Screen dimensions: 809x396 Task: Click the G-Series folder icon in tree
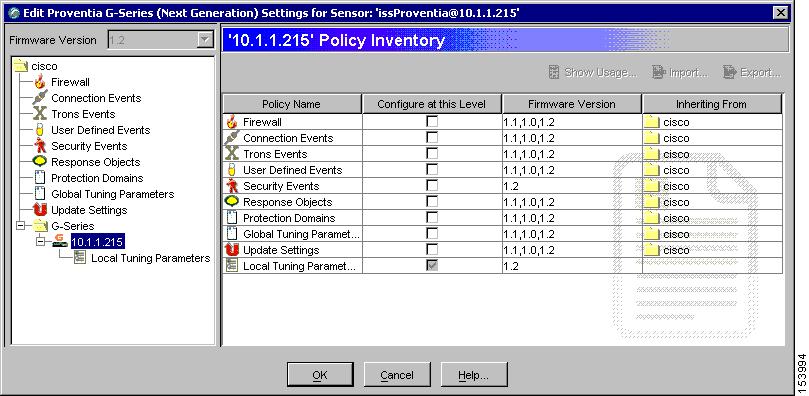40,225
